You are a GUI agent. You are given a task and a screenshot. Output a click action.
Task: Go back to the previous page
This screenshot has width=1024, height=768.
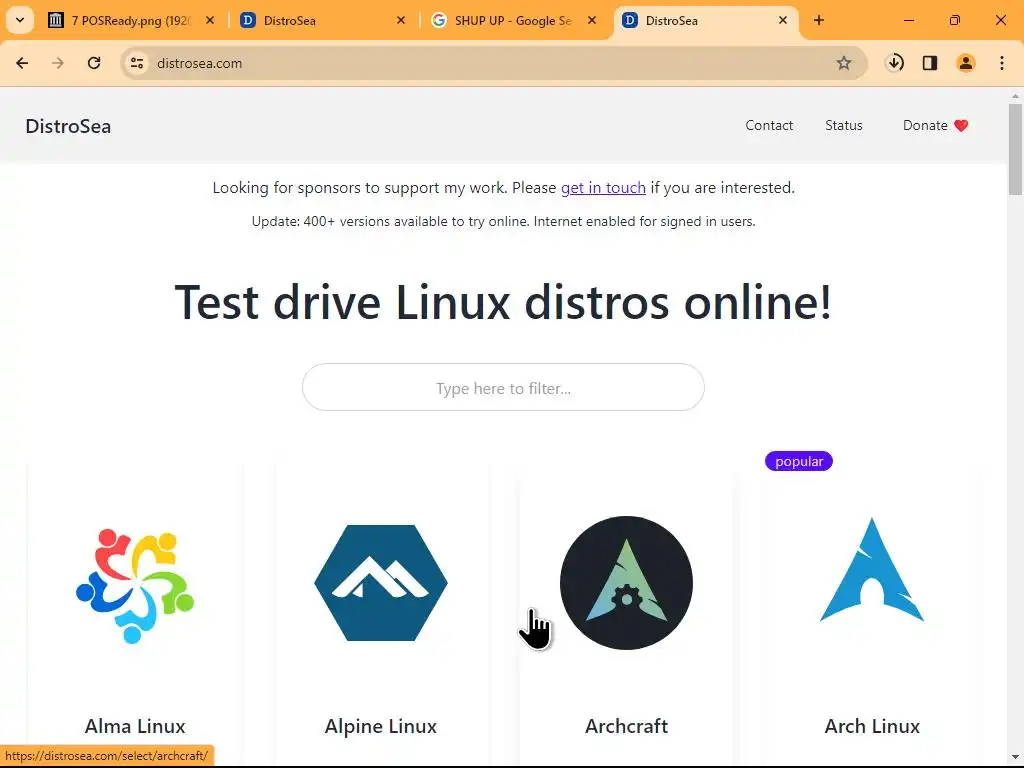(22, 63)
